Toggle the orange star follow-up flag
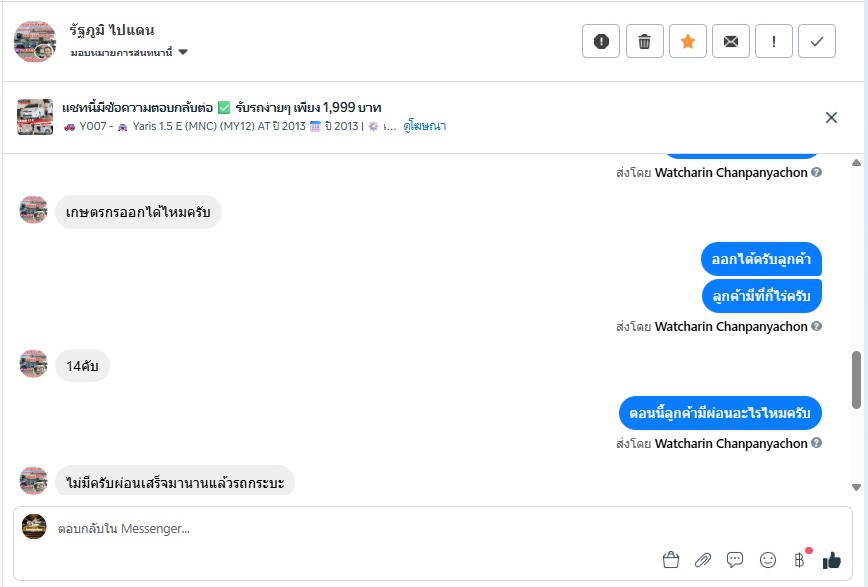The image size is (868, 587). pyautogui.click(x=688, y=41)
